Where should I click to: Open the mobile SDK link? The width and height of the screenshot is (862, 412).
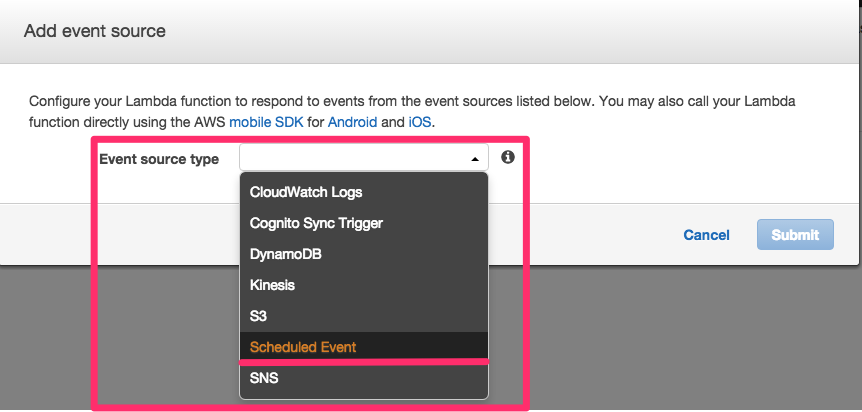click(x=266, y=122)
